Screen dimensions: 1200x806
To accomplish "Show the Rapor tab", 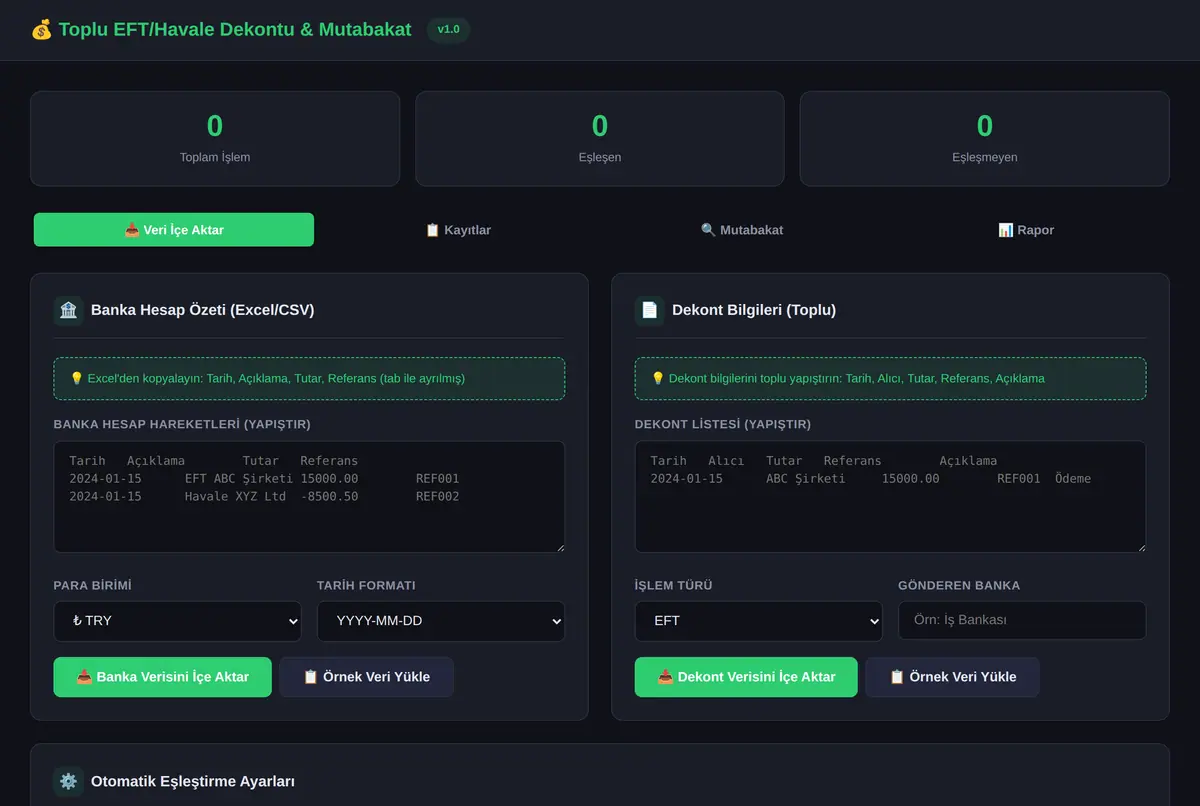I will [x=1026, y=230].
